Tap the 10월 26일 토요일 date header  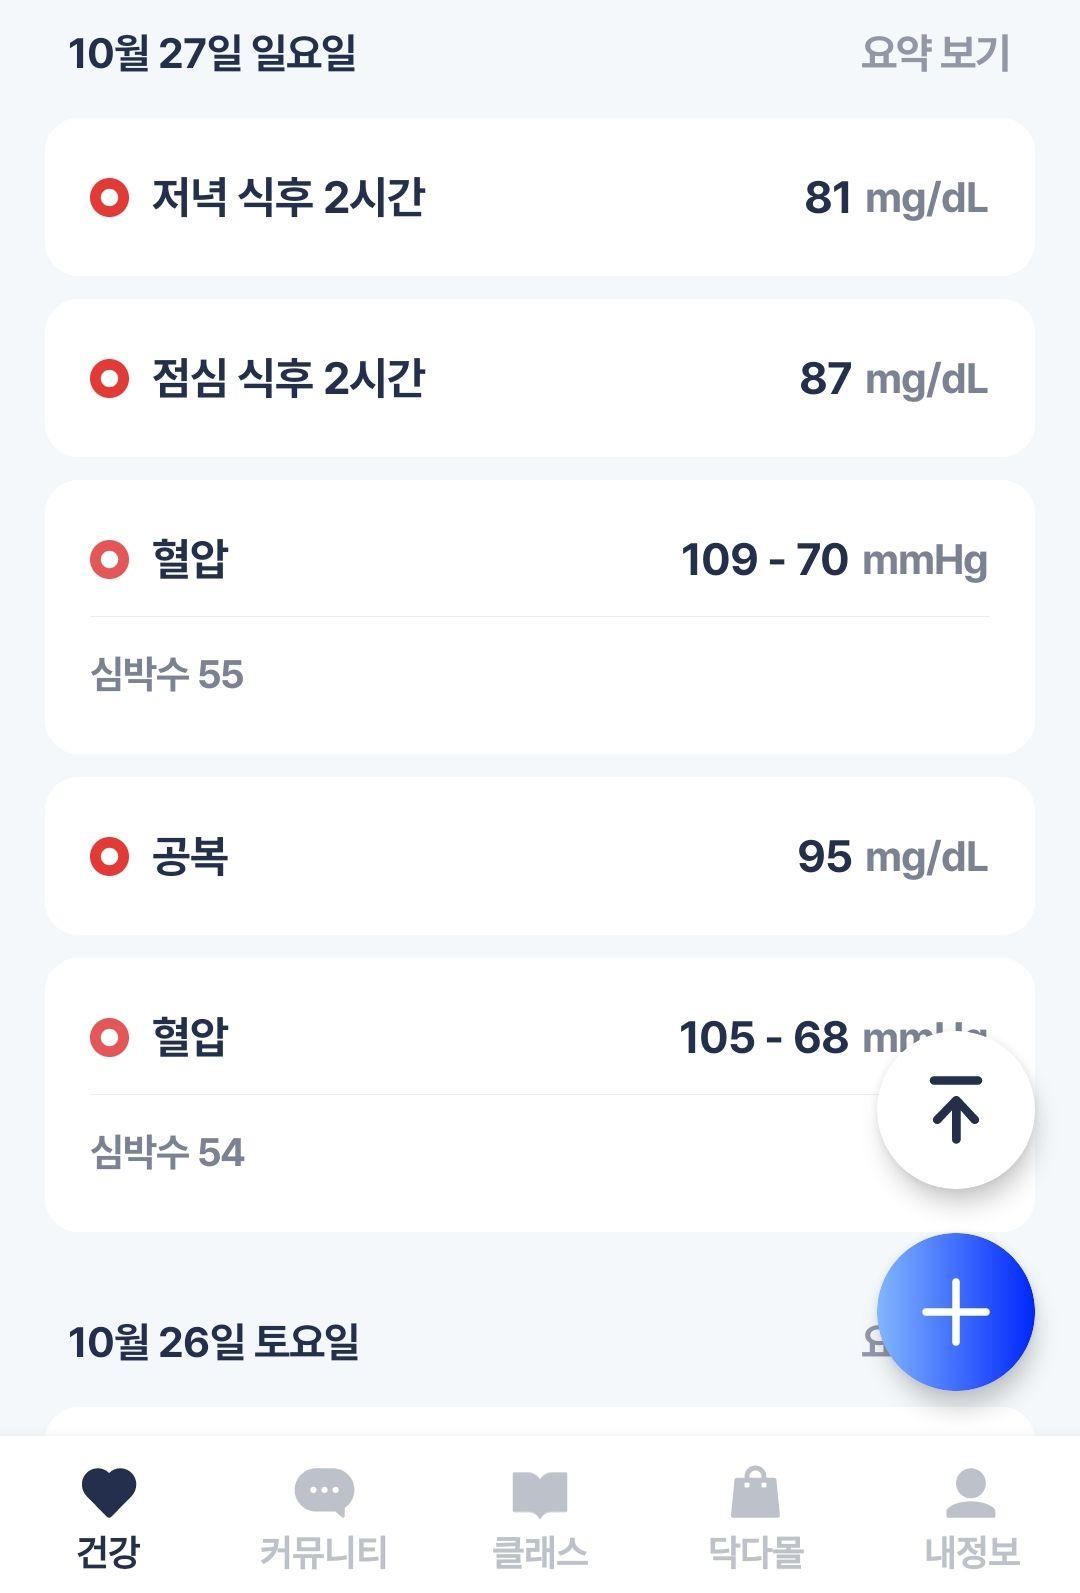click(213, 1342)
